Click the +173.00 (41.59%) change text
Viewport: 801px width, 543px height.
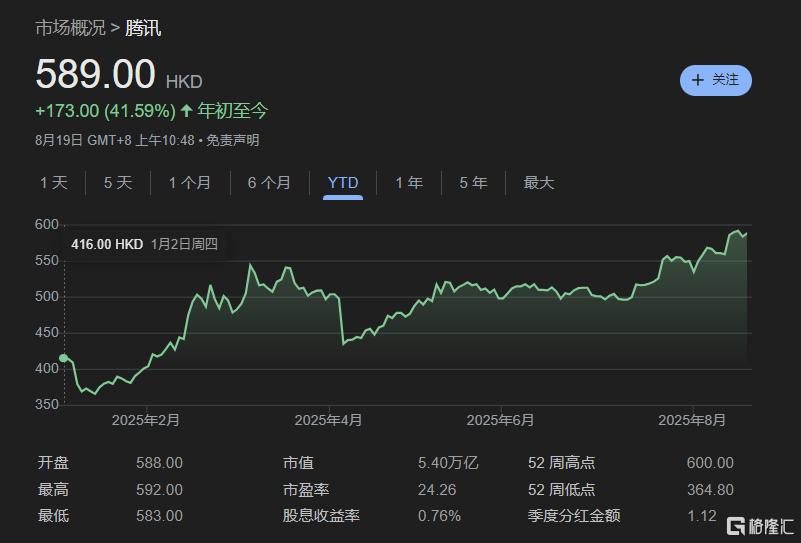(105, 110)
